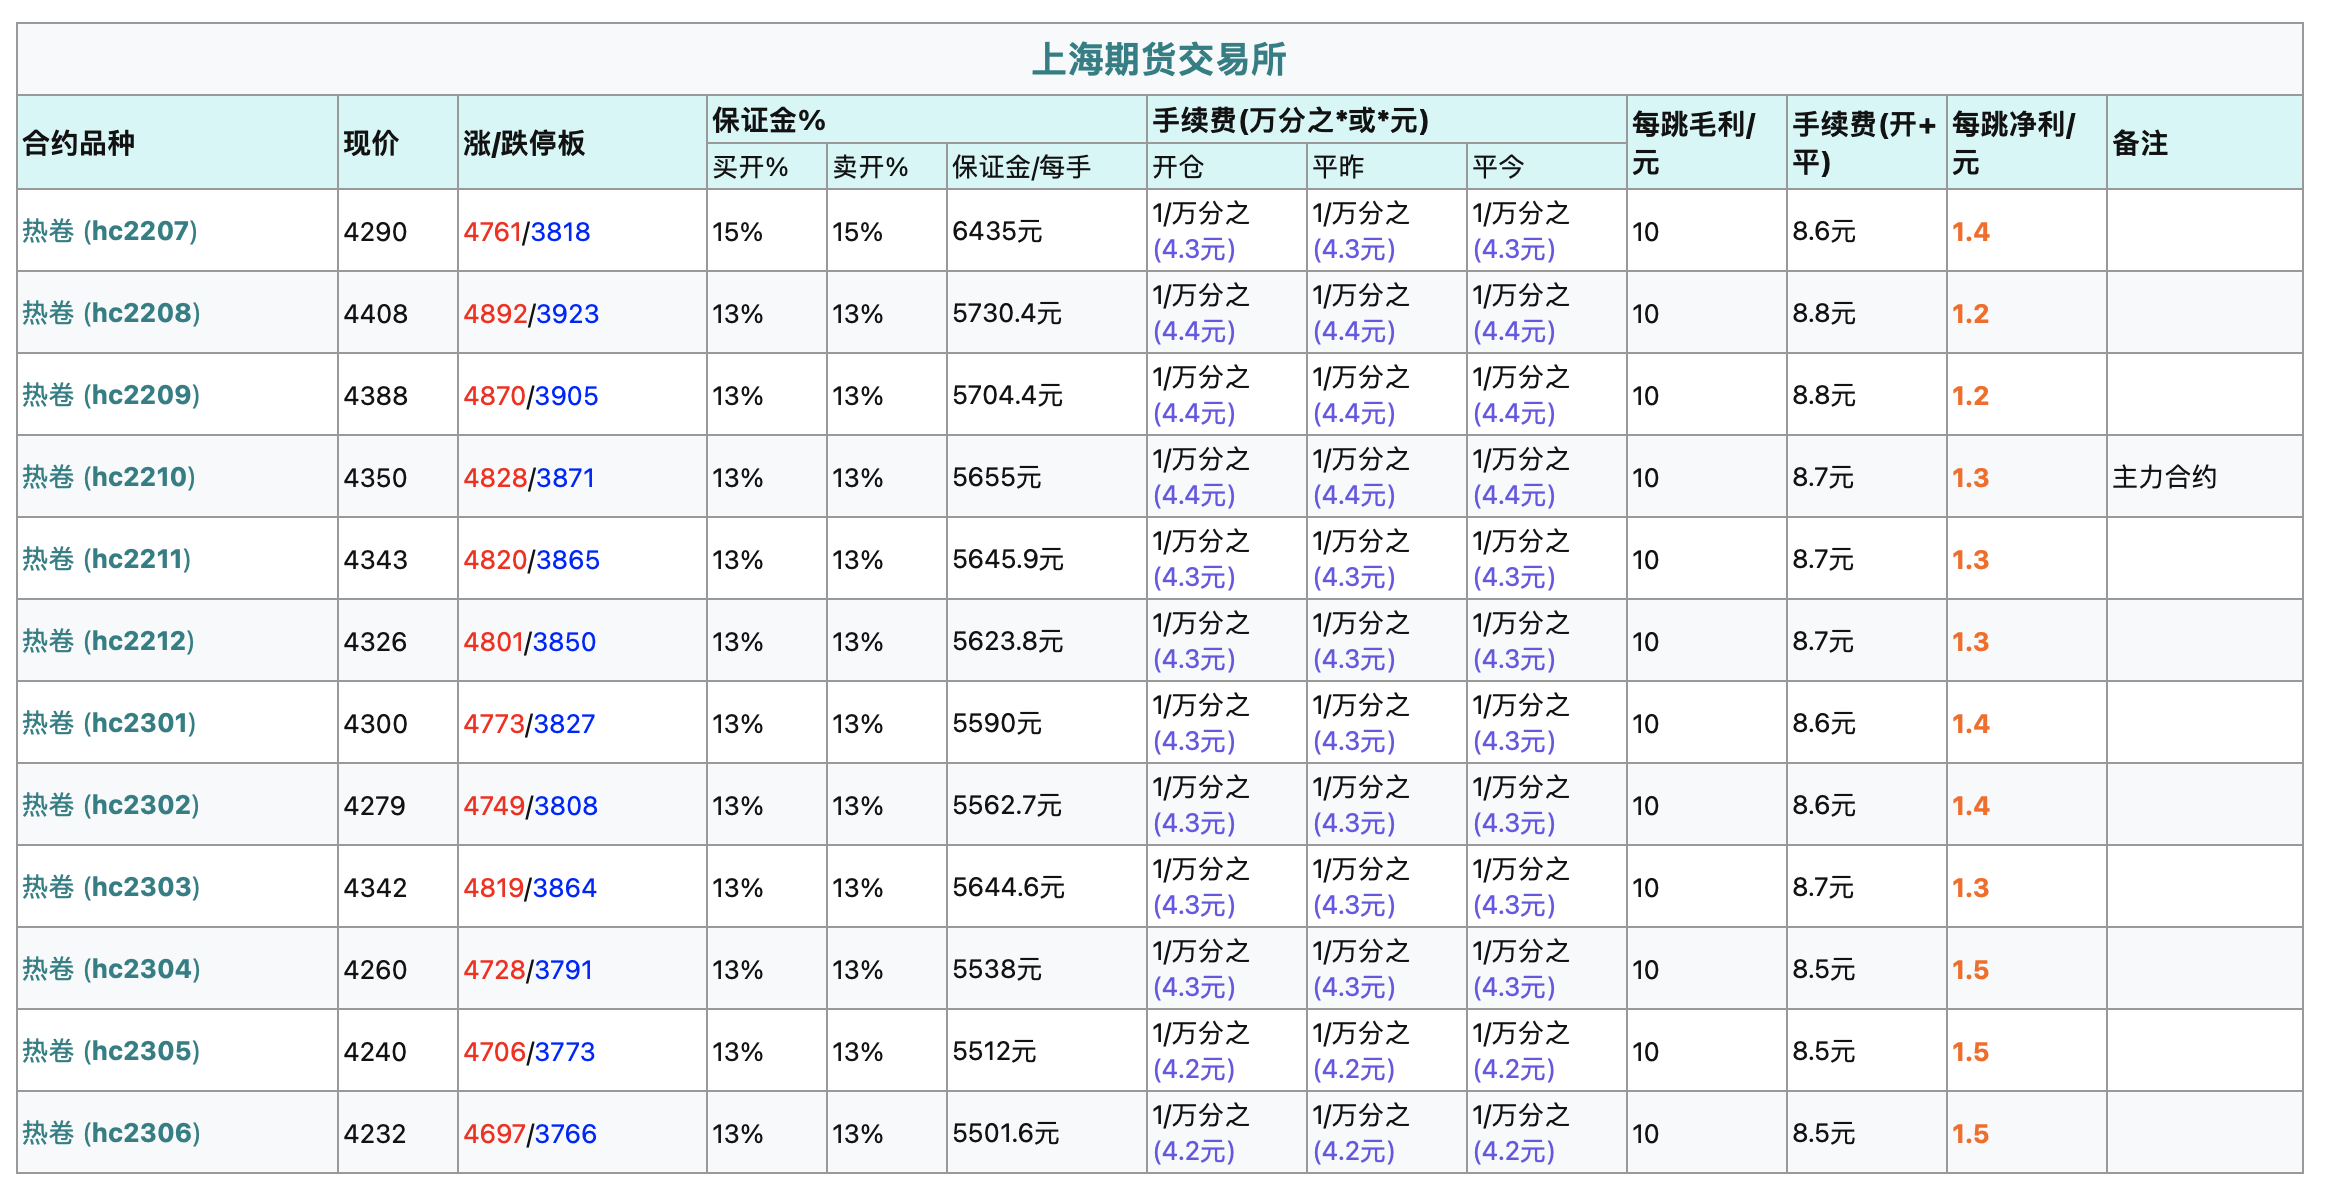Click margin value 6435元

click(x=997, y=232)
